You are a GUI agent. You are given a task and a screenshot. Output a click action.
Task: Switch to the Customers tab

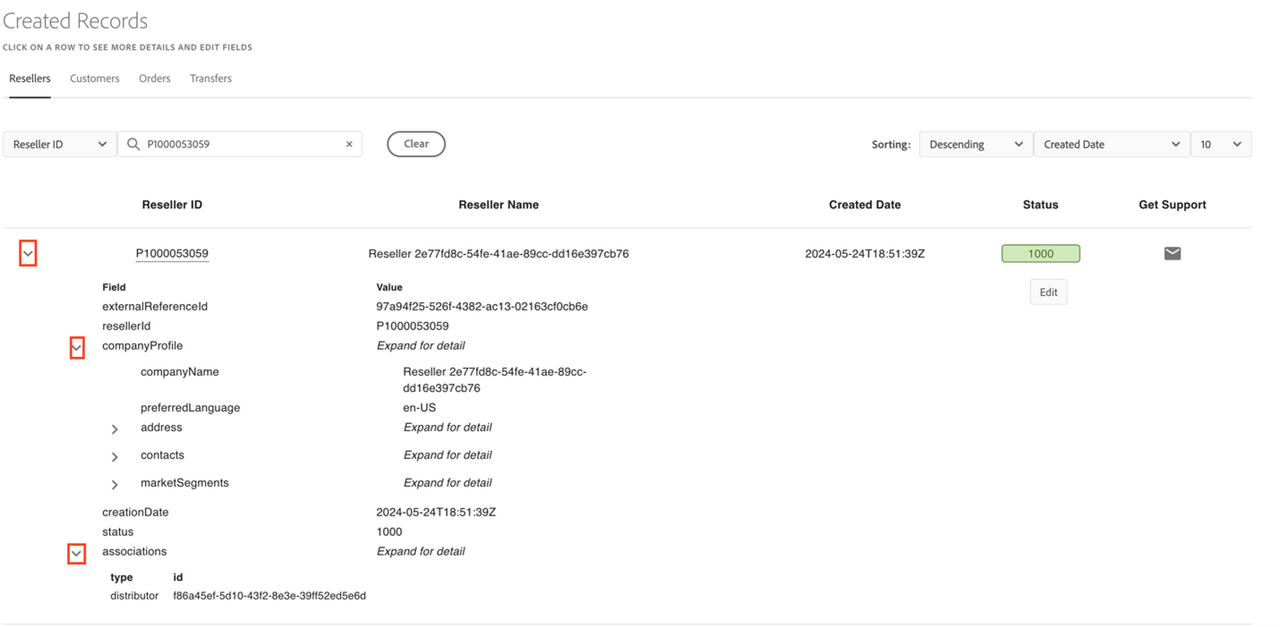pyautogui.click(x=95, y=78)
